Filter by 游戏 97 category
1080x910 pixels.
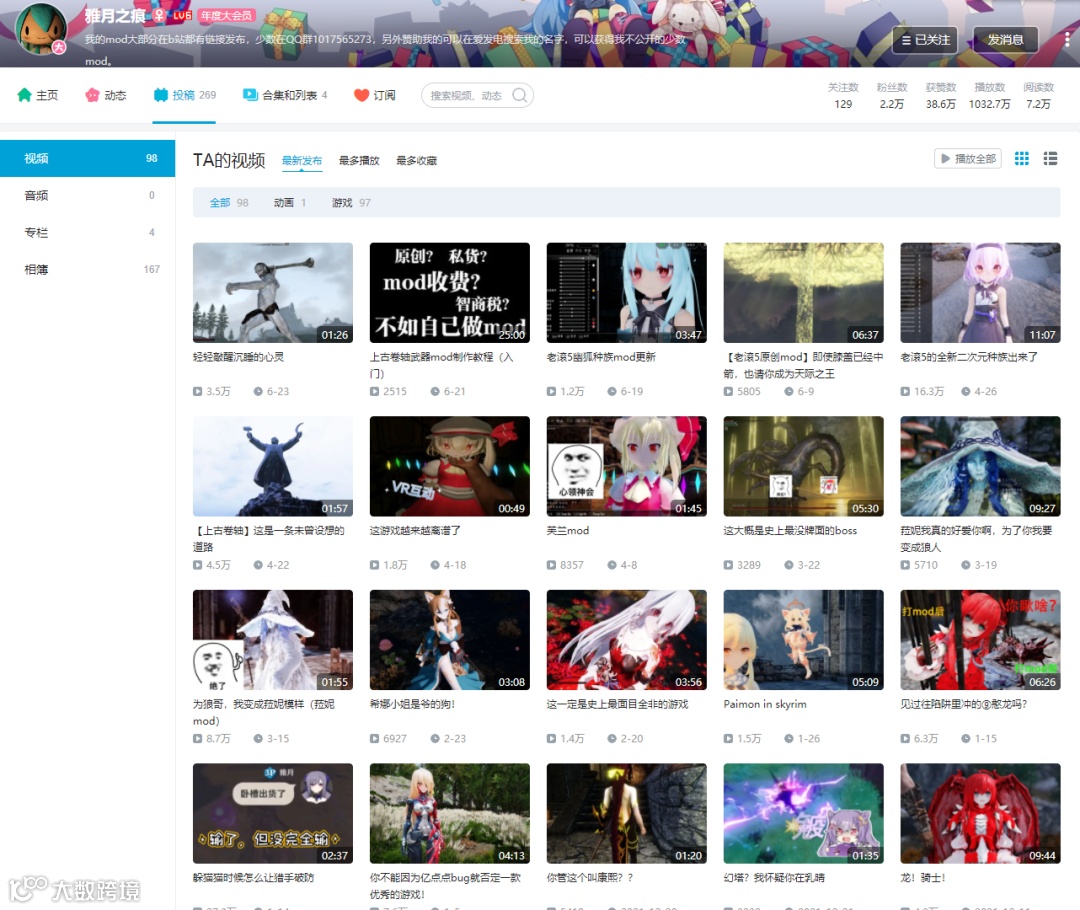click(351, 203)
